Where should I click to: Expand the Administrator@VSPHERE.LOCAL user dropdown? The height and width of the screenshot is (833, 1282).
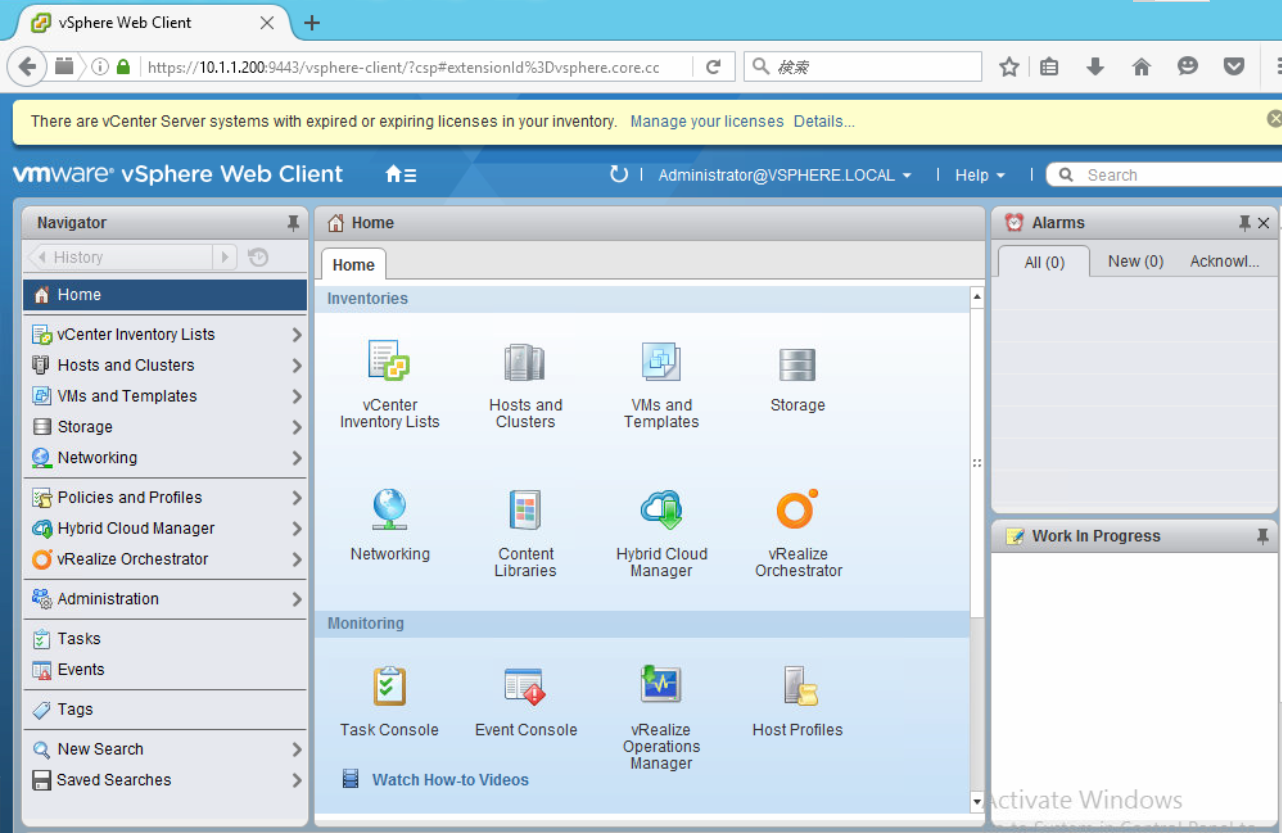coord(785,175)
